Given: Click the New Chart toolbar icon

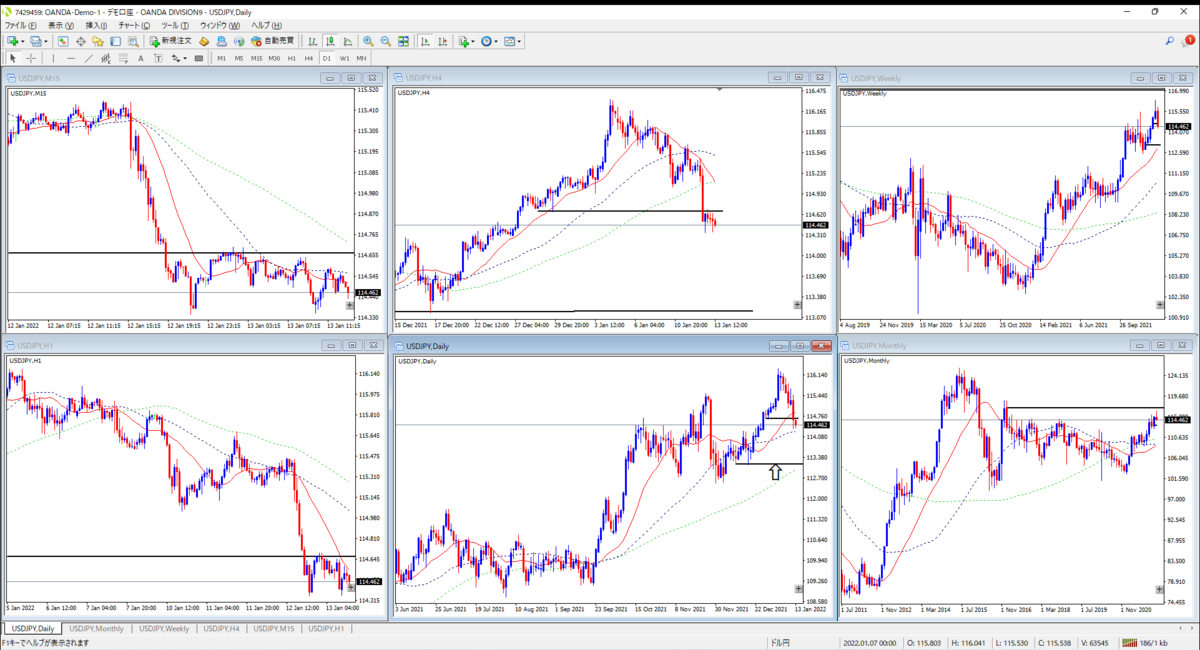Looking at the screenshot, I should (12, 41).
